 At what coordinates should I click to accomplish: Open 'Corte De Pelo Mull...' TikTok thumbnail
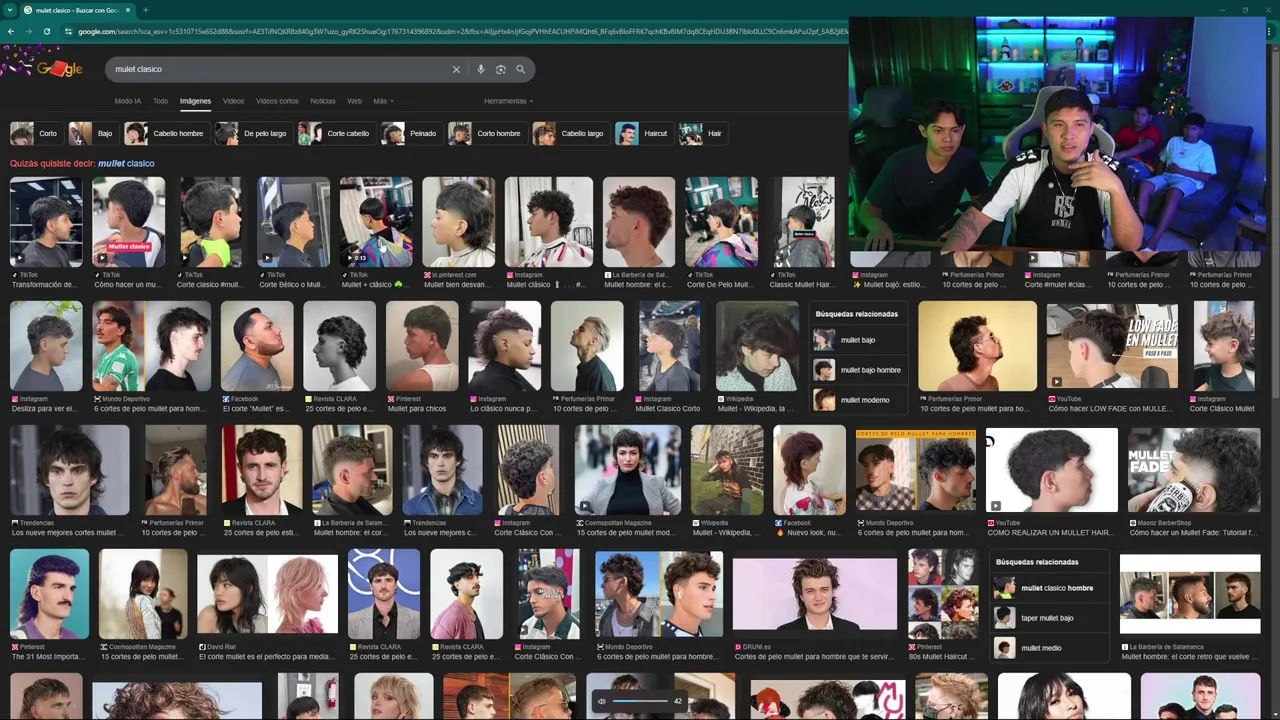(721, 222)
